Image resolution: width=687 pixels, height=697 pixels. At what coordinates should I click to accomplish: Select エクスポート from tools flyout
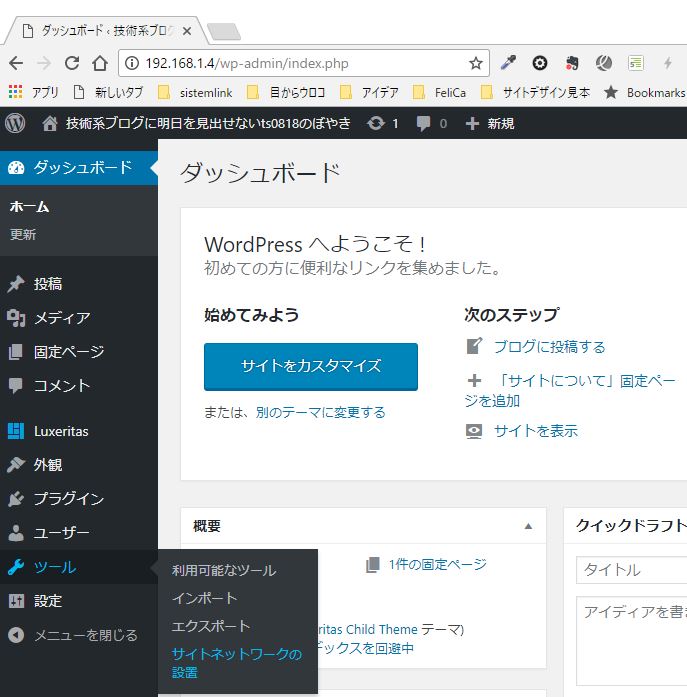[x=211, y=626]
